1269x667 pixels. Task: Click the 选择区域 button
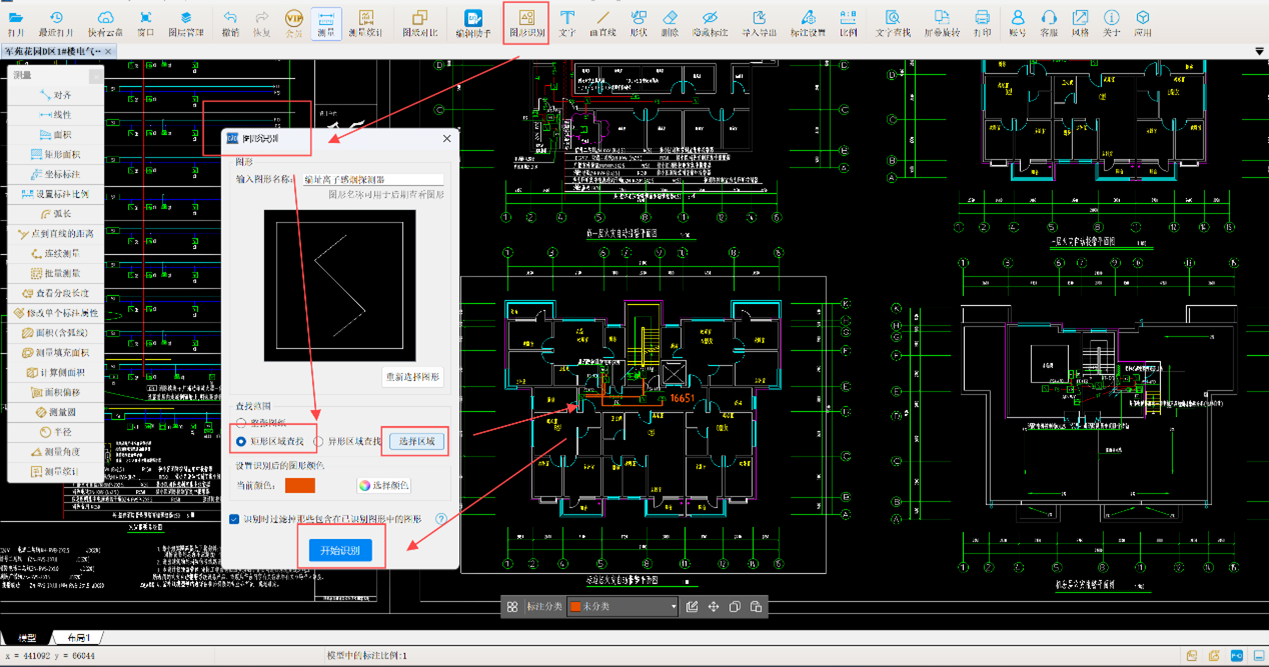coord(417,441)
